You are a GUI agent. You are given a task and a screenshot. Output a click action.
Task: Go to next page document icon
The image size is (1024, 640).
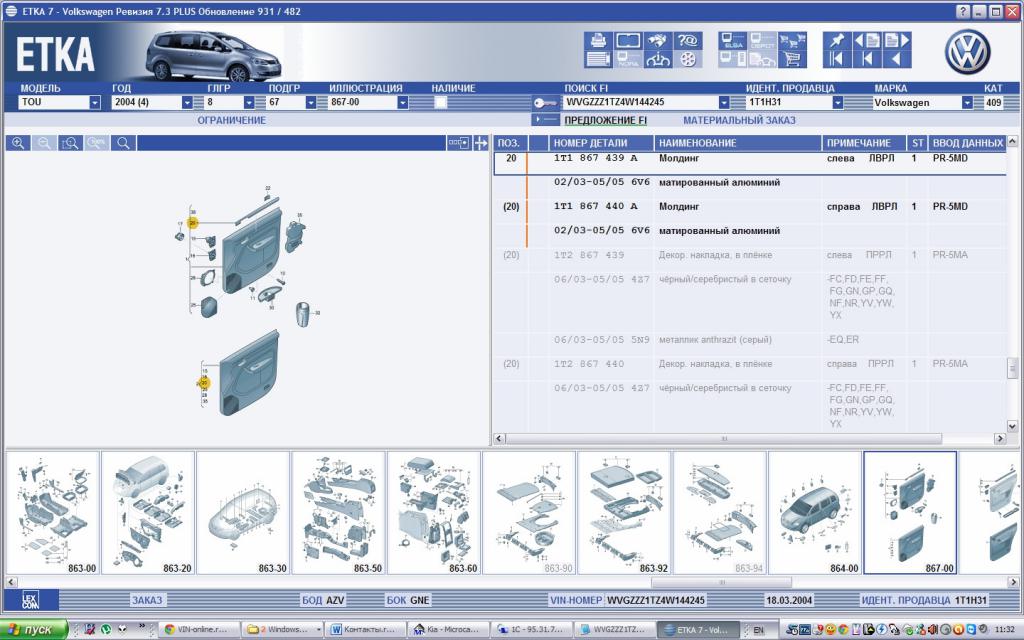click(x=897, y=40)
